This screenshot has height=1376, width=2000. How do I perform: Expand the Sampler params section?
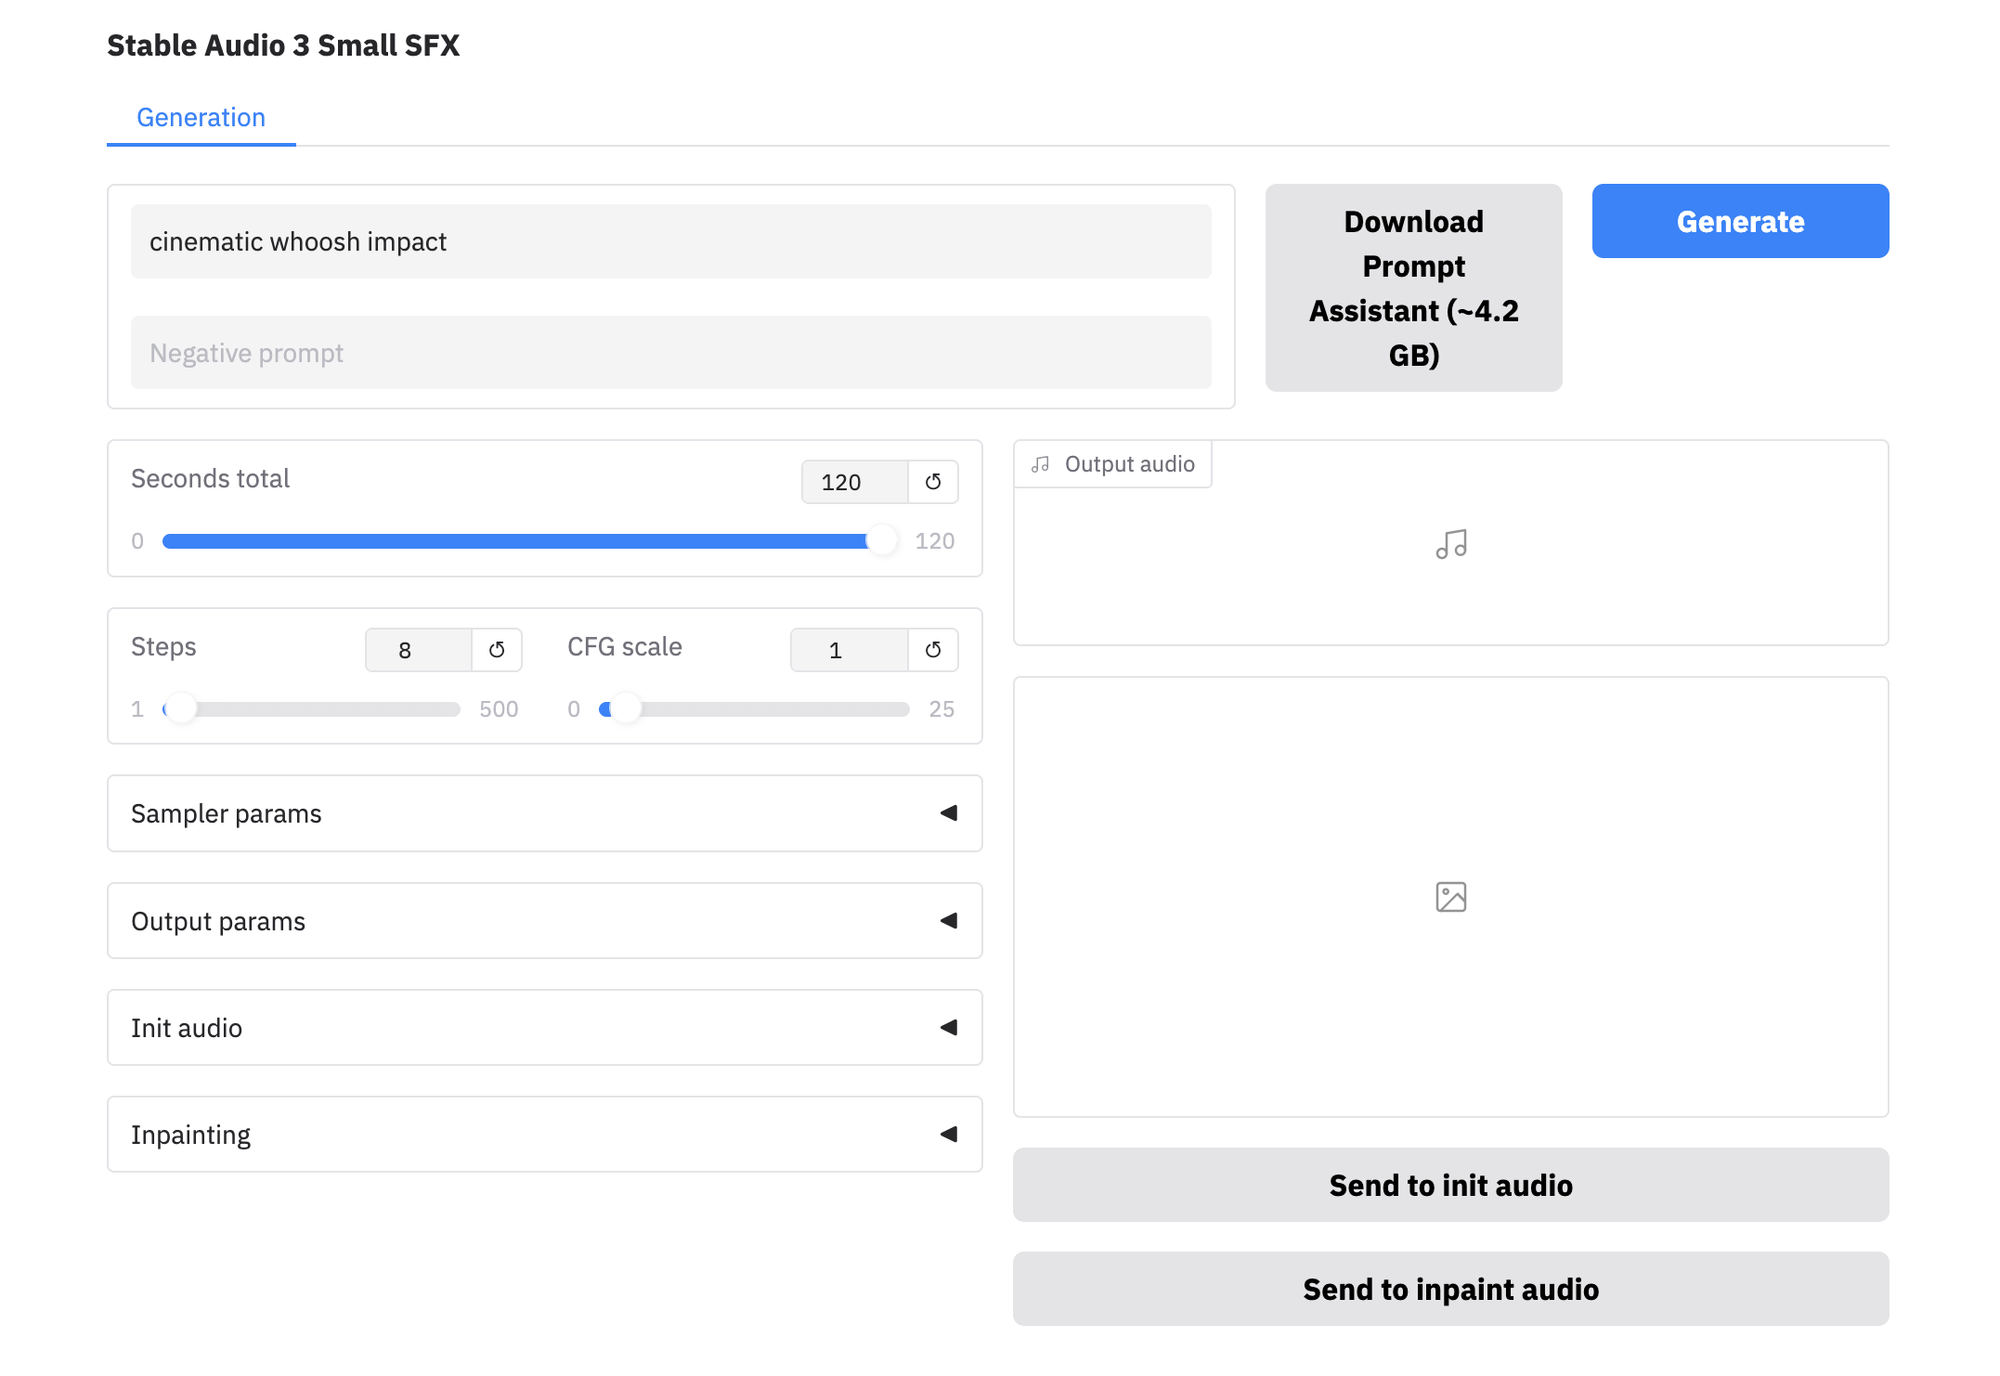tap(545, 813)
